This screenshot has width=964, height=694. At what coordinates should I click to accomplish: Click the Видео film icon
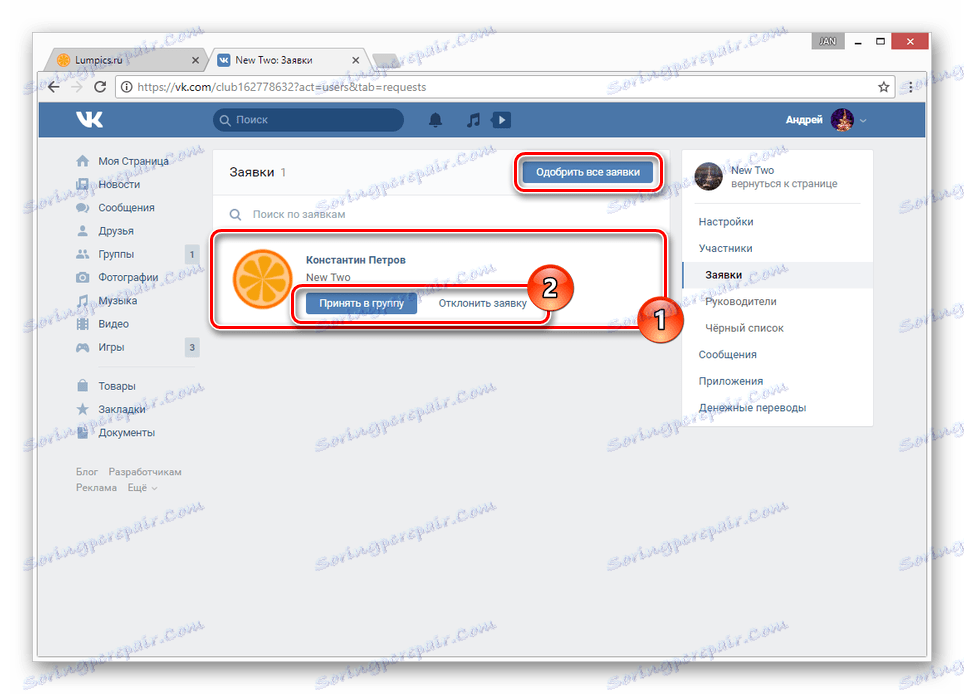(82, 324)
